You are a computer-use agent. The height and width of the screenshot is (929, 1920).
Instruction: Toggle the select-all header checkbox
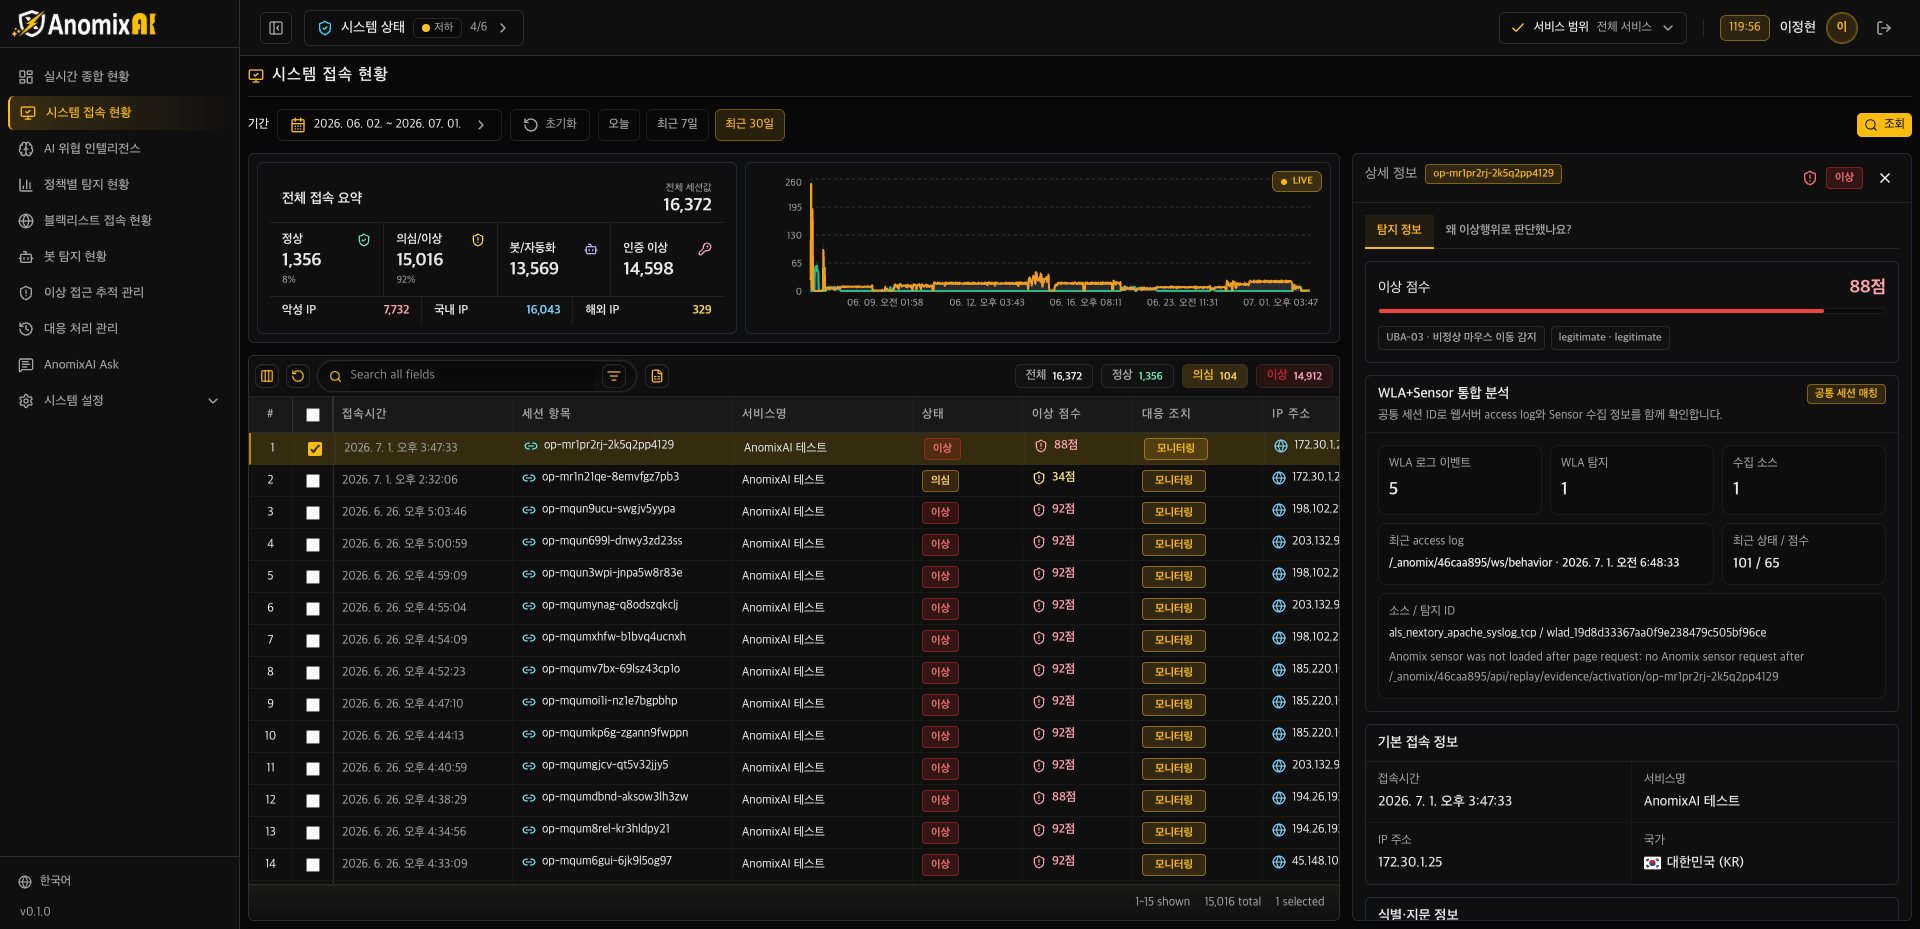pos(313,415)
